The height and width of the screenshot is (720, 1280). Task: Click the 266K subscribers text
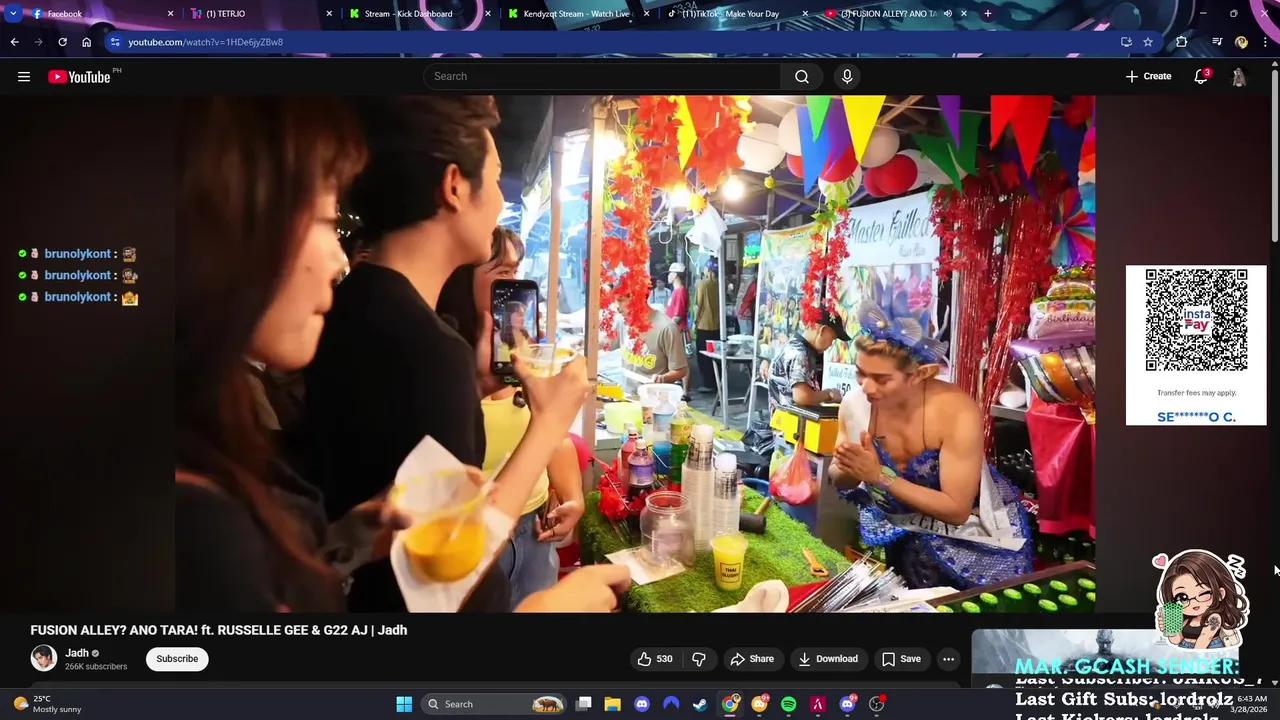[x=96, y=666]
